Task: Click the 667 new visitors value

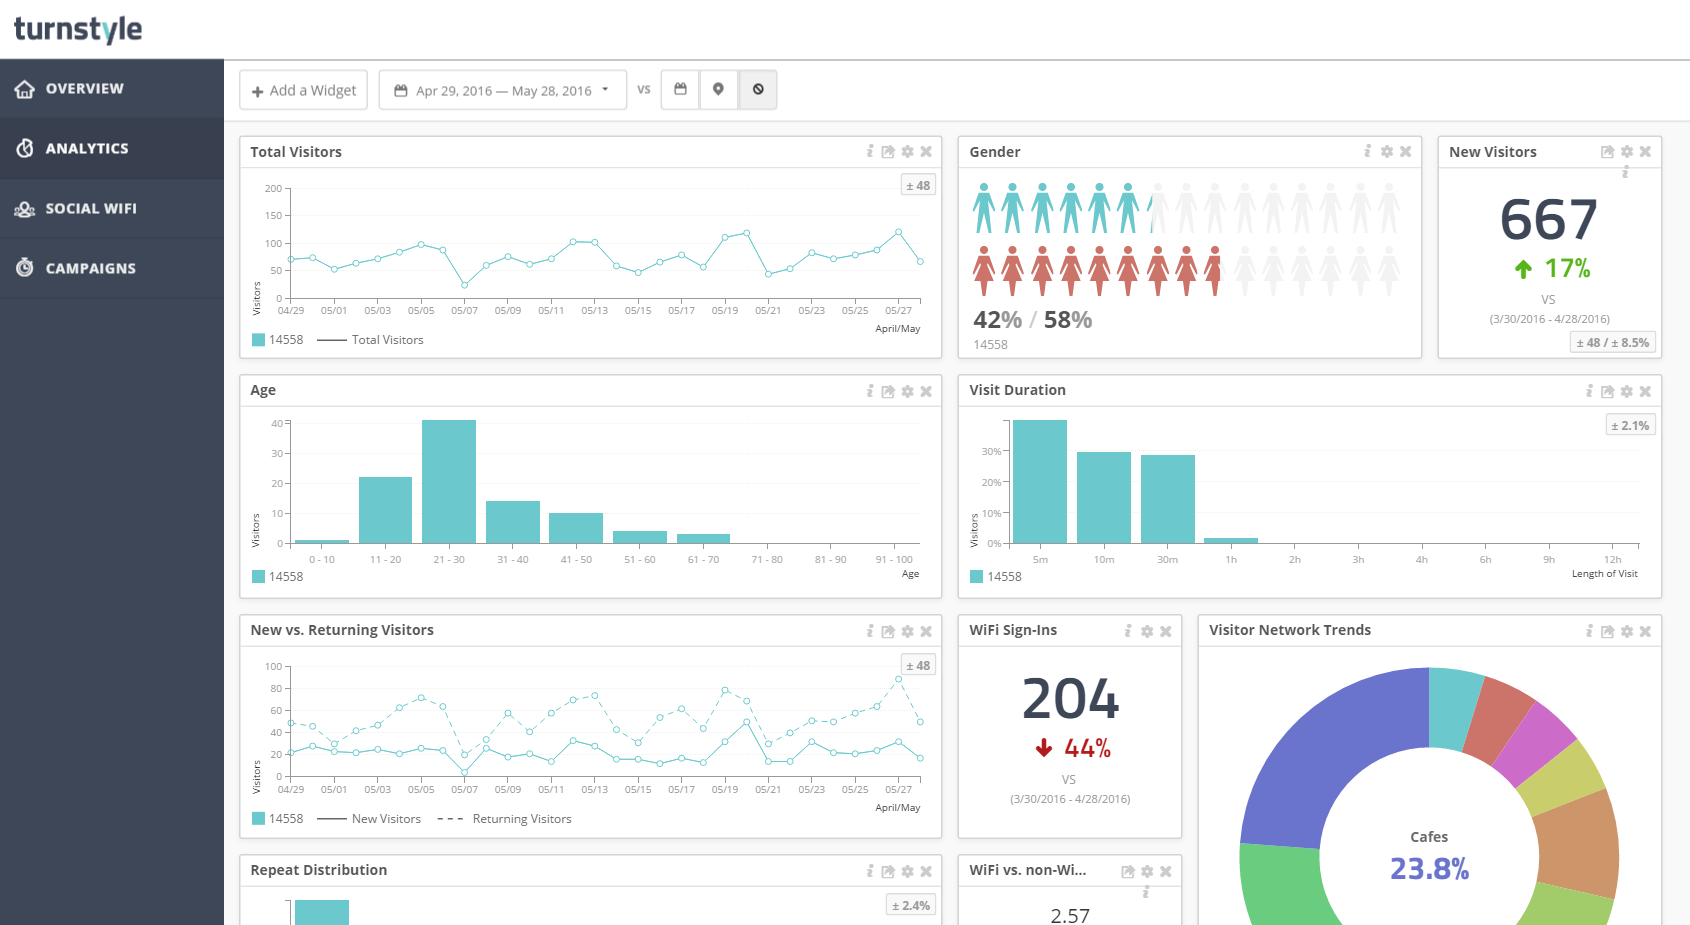Action: point(1549,220)
